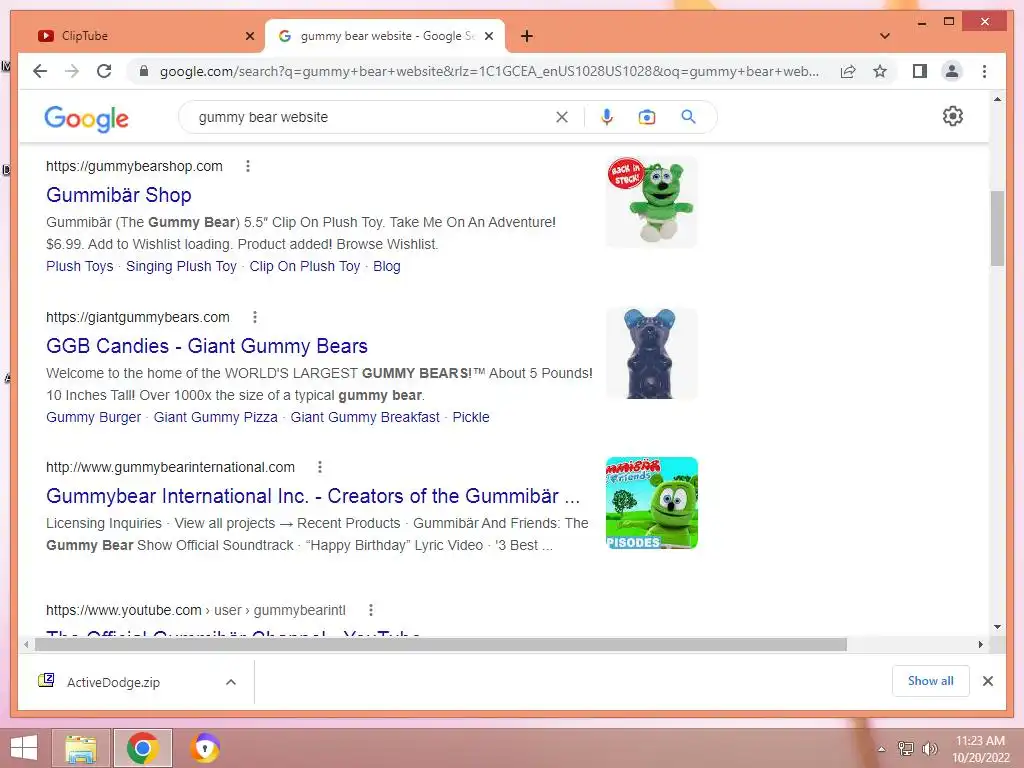The width and height of the screenshot is (1024, 768).
Task: Click the lock icon in address bar
Action: coord(144,71)
